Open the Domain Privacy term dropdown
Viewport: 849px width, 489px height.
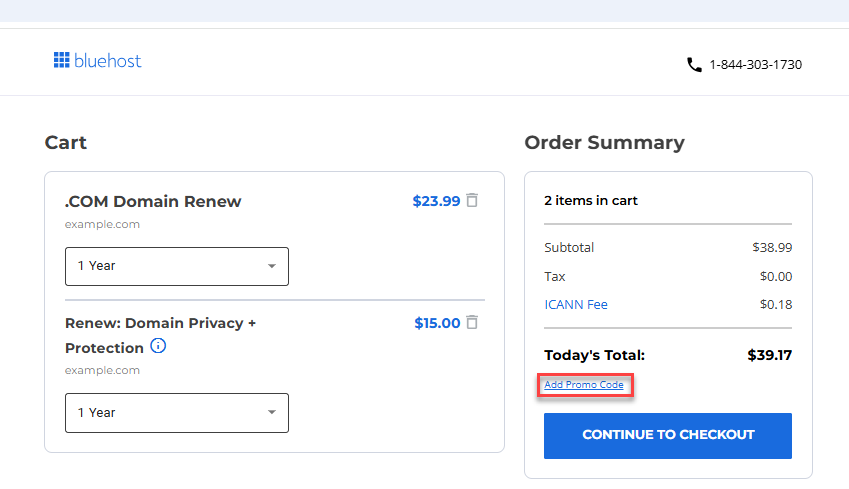[x=177, y=413]
